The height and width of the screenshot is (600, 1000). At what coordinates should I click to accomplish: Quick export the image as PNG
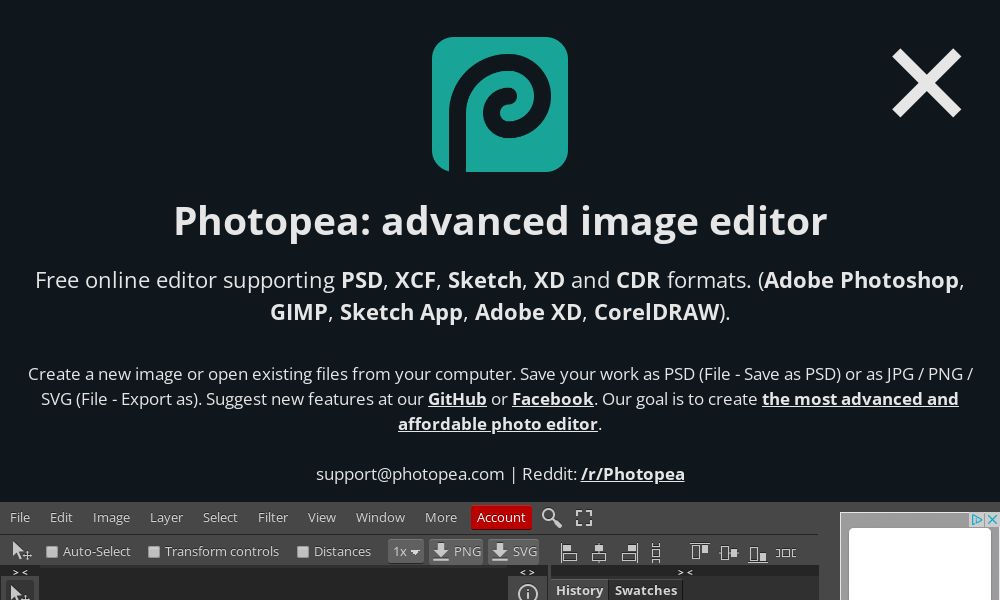click(456, 551)
